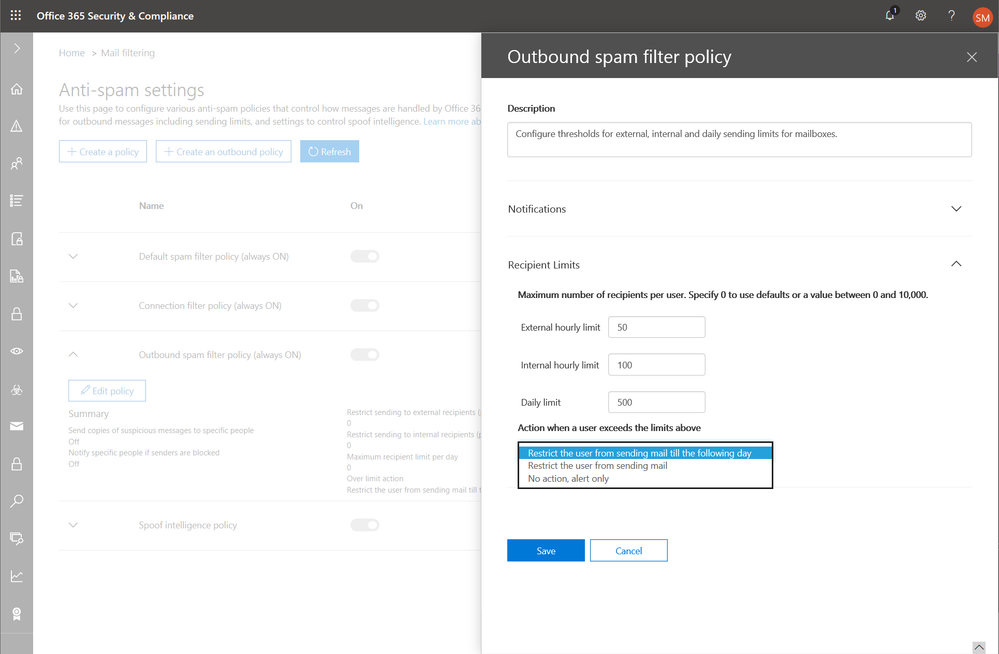Open the settings gear in the header
The height and width of the screenshot is (654, 999).
tap(921, 15)
